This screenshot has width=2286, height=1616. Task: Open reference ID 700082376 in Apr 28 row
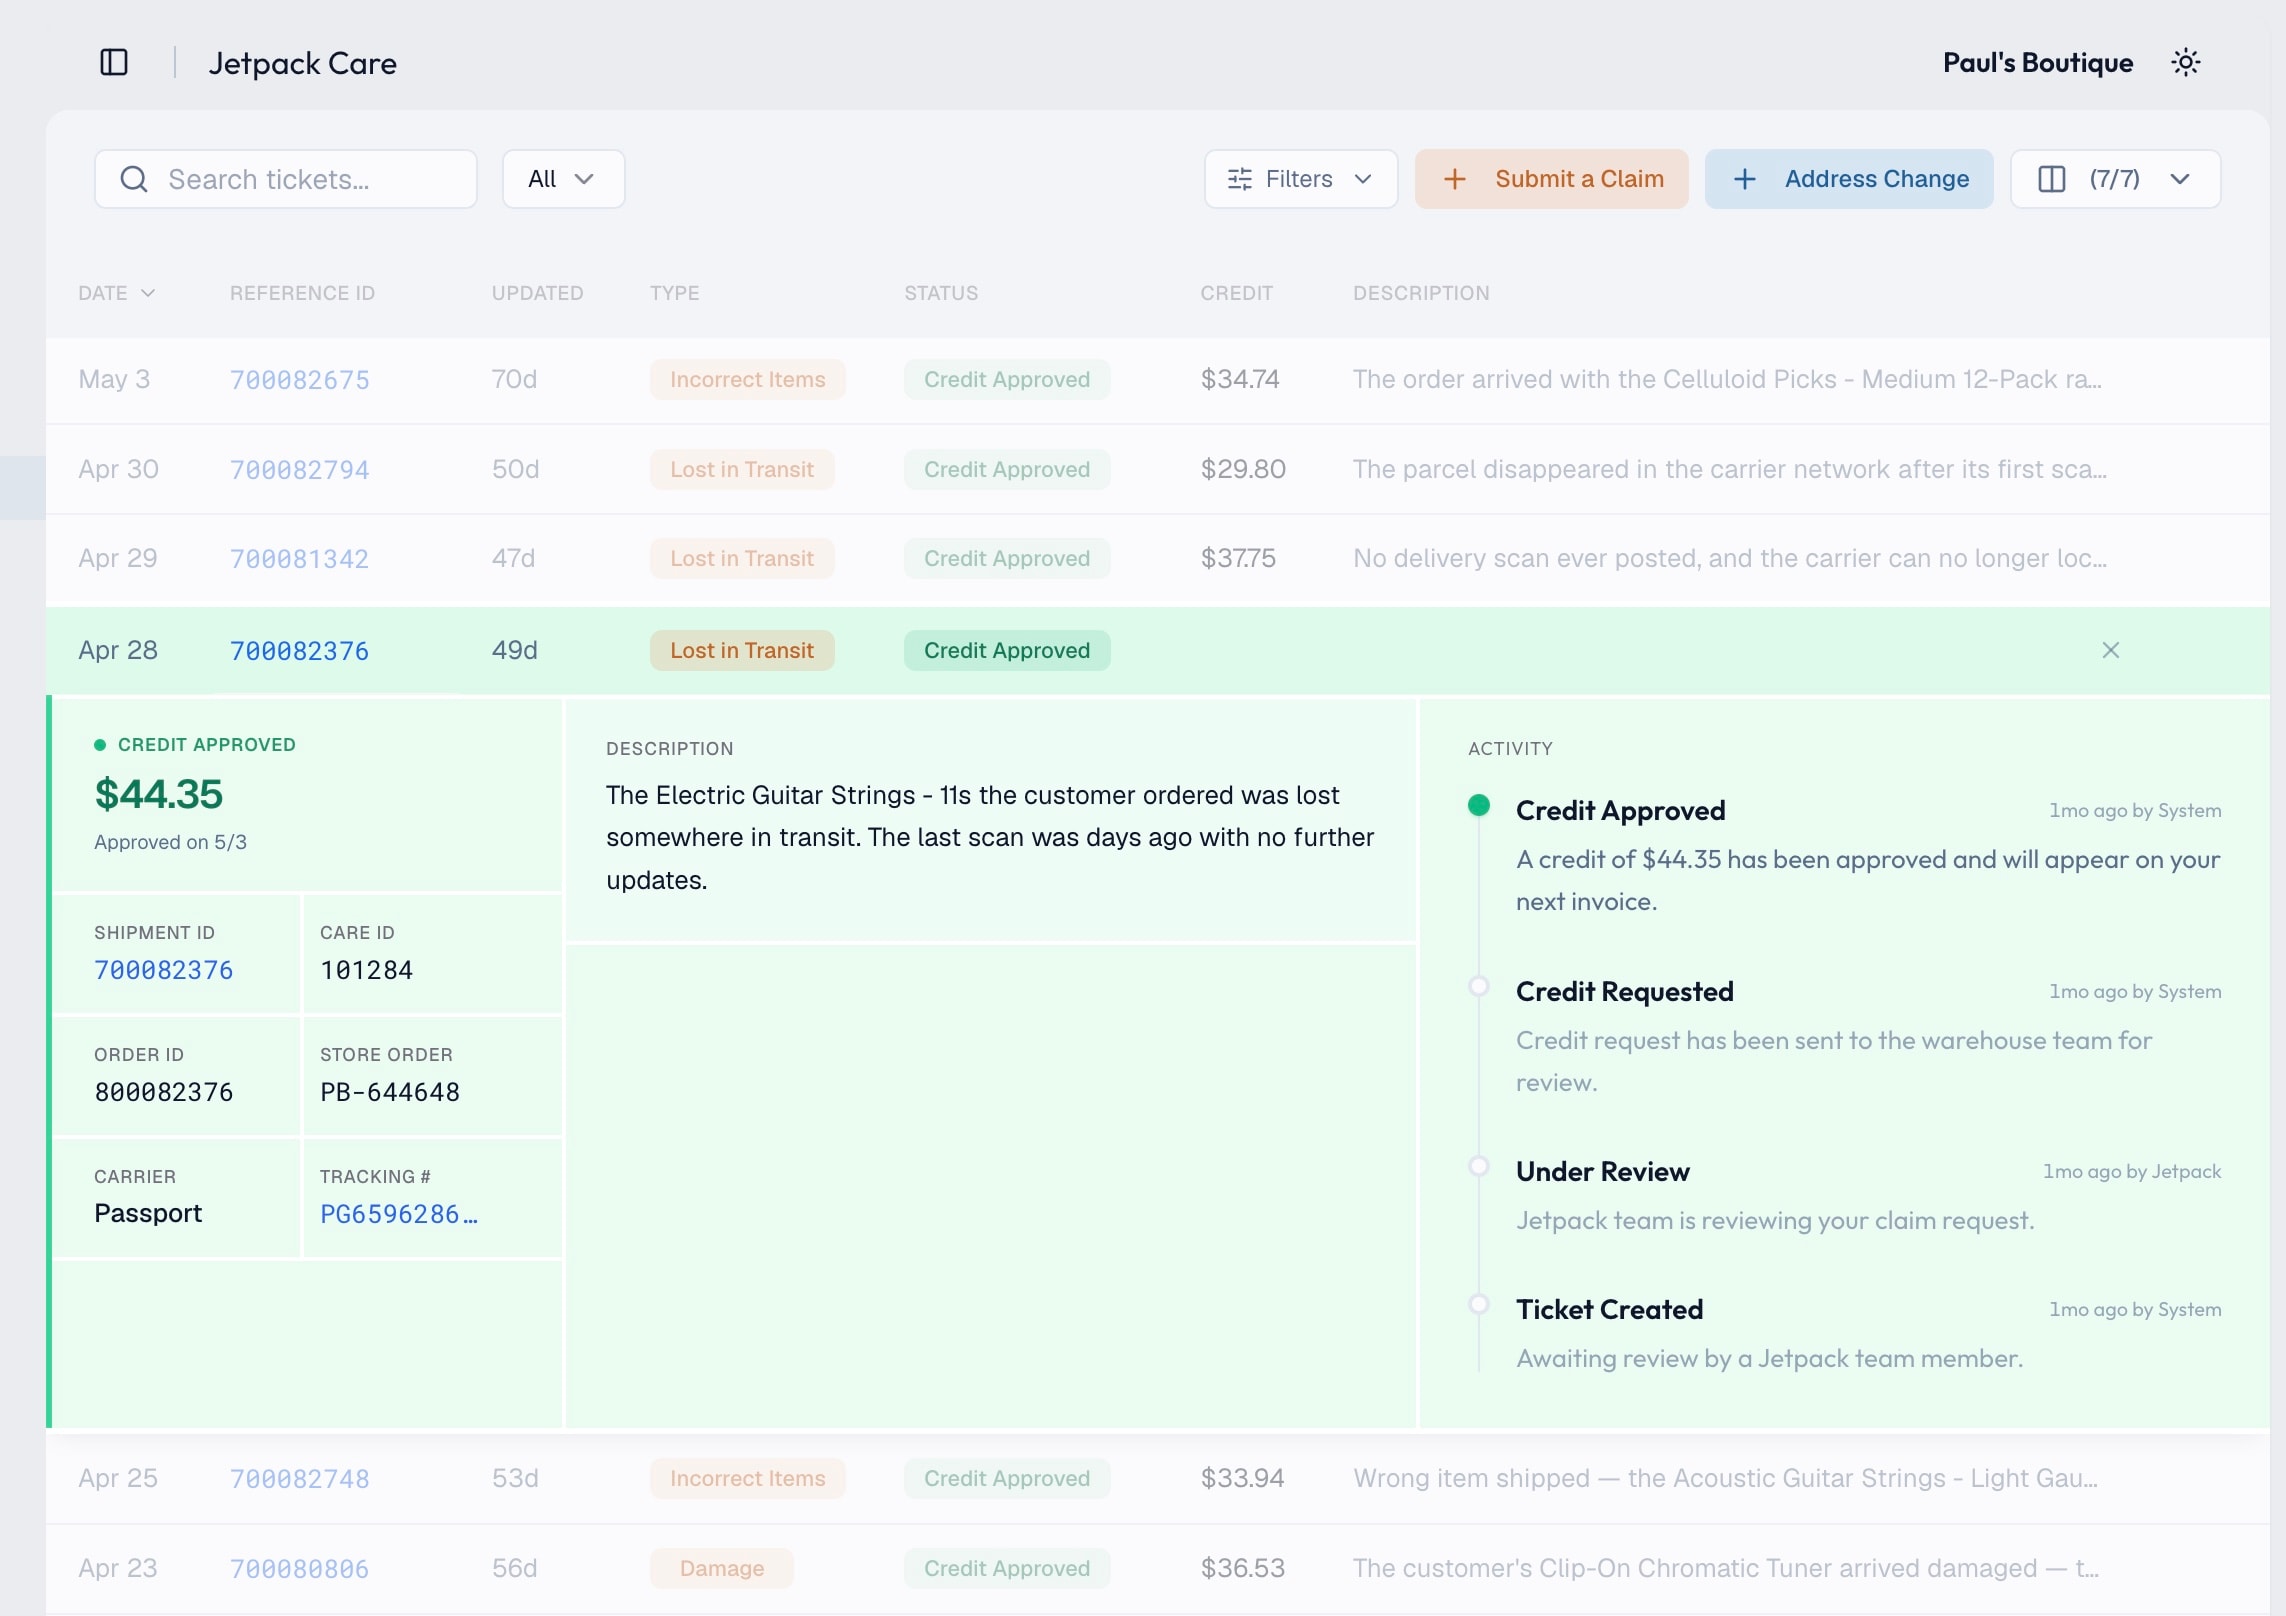(x=299, y=651)
